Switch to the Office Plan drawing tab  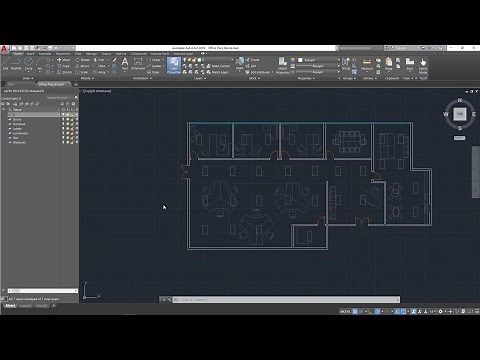tap(53, 84)
